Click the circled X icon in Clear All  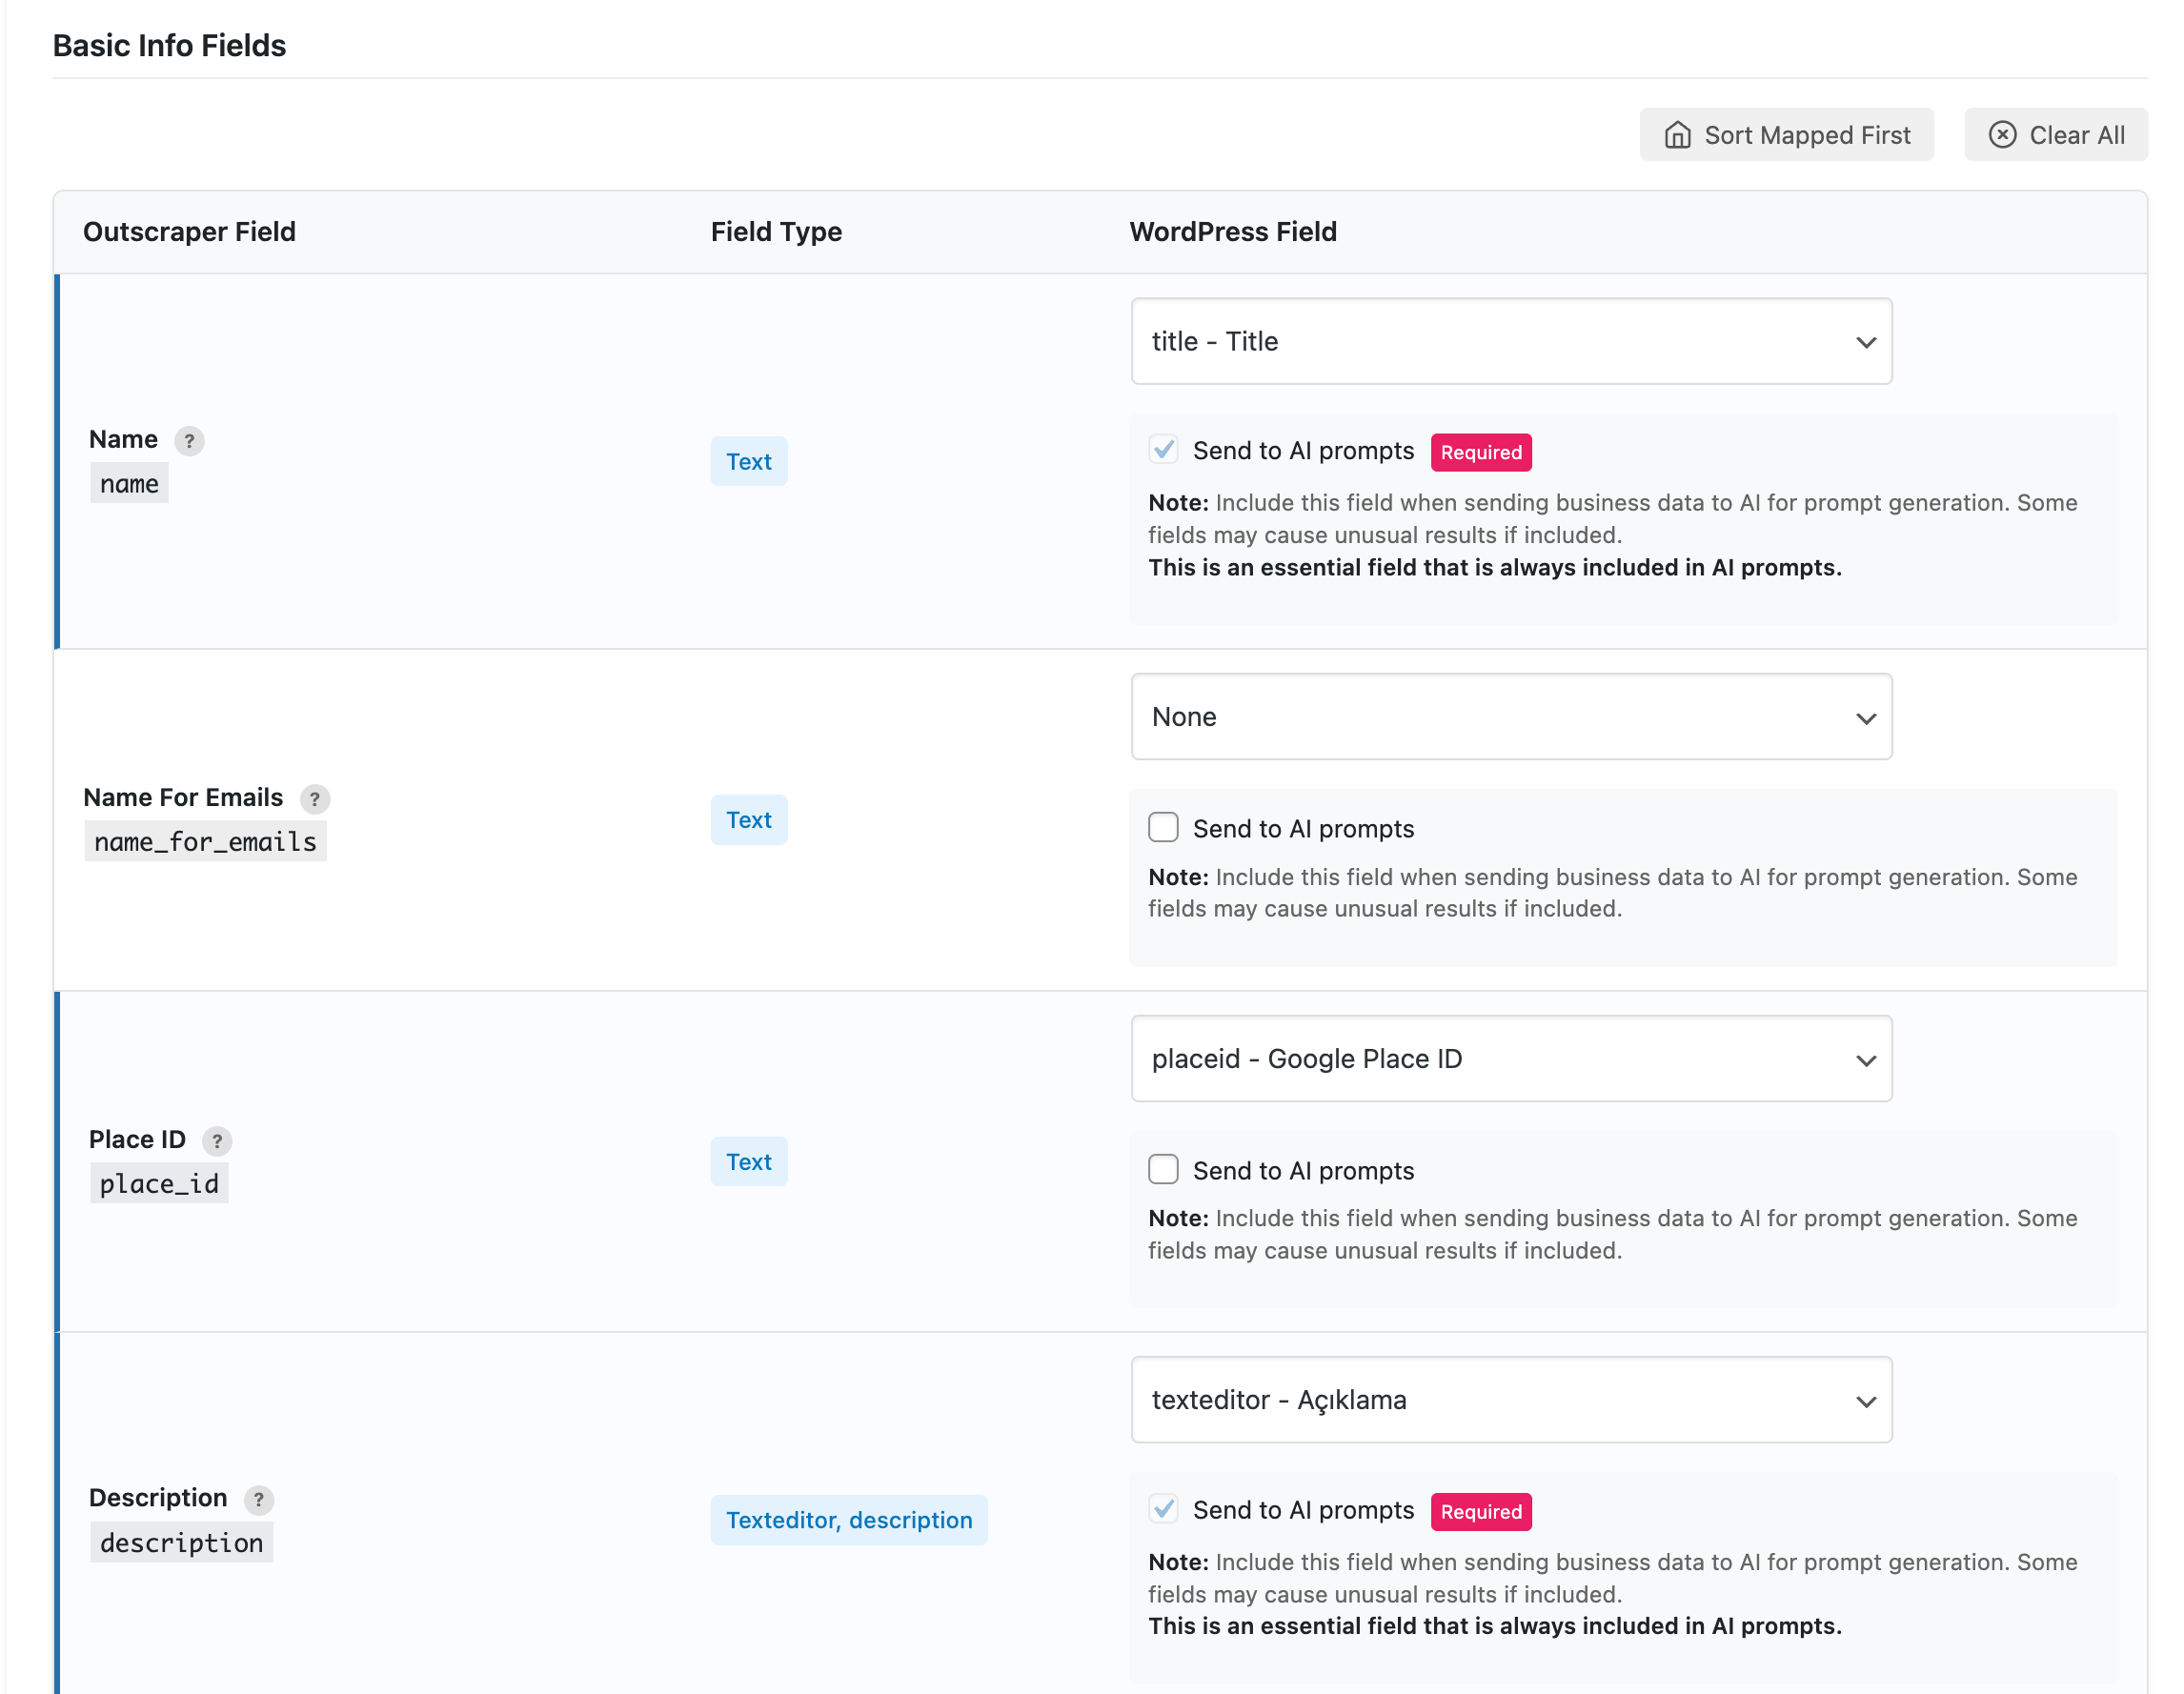(x=2002, y=135)
